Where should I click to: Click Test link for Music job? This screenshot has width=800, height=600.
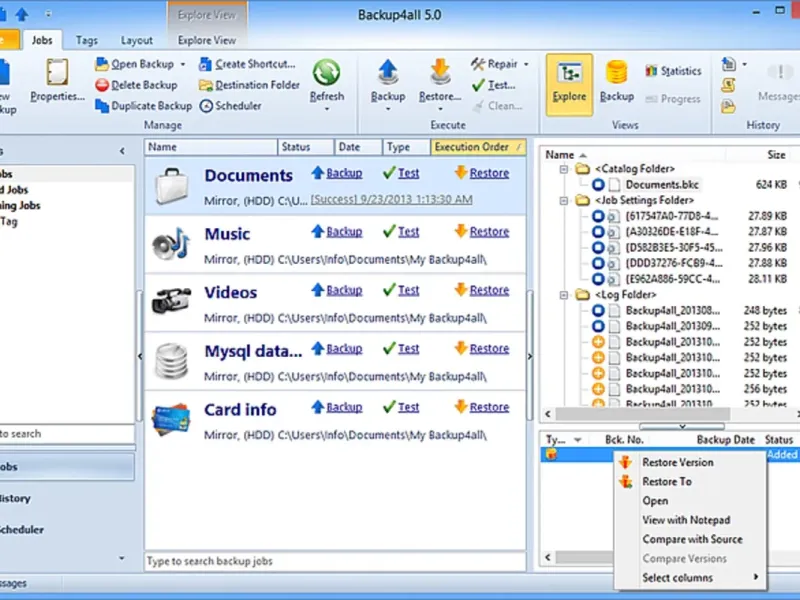coord(409,232)
